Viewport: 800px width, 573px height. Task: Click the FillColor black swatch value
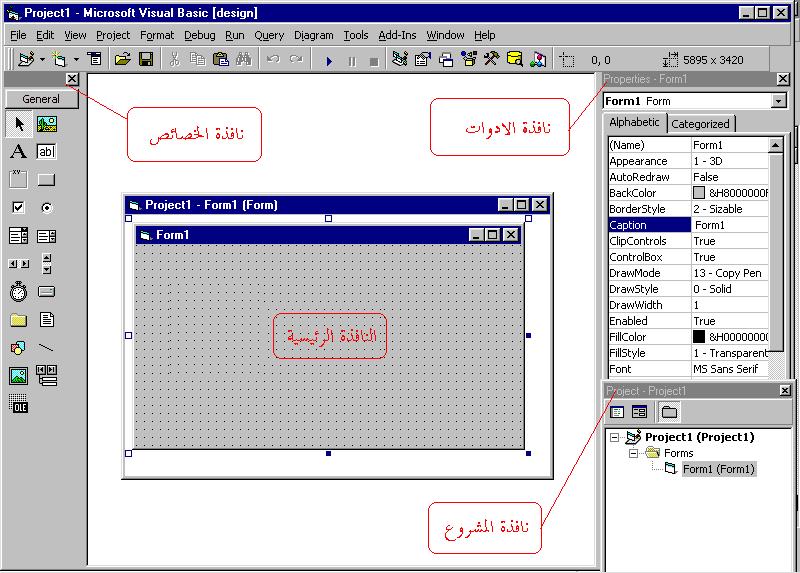tap(699, 337)
